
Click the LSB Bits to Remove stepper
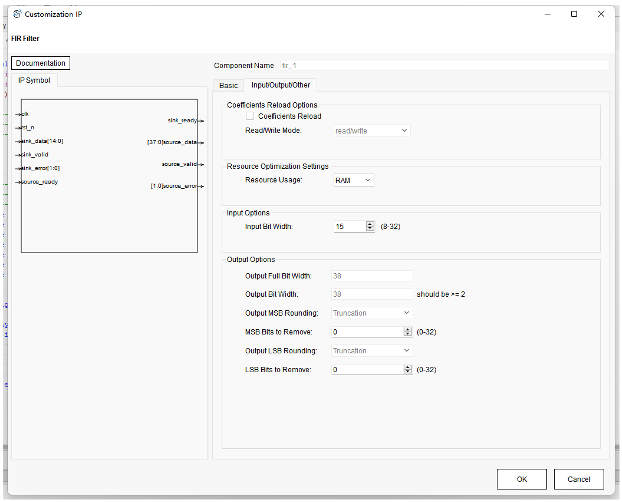pos(407,370)
